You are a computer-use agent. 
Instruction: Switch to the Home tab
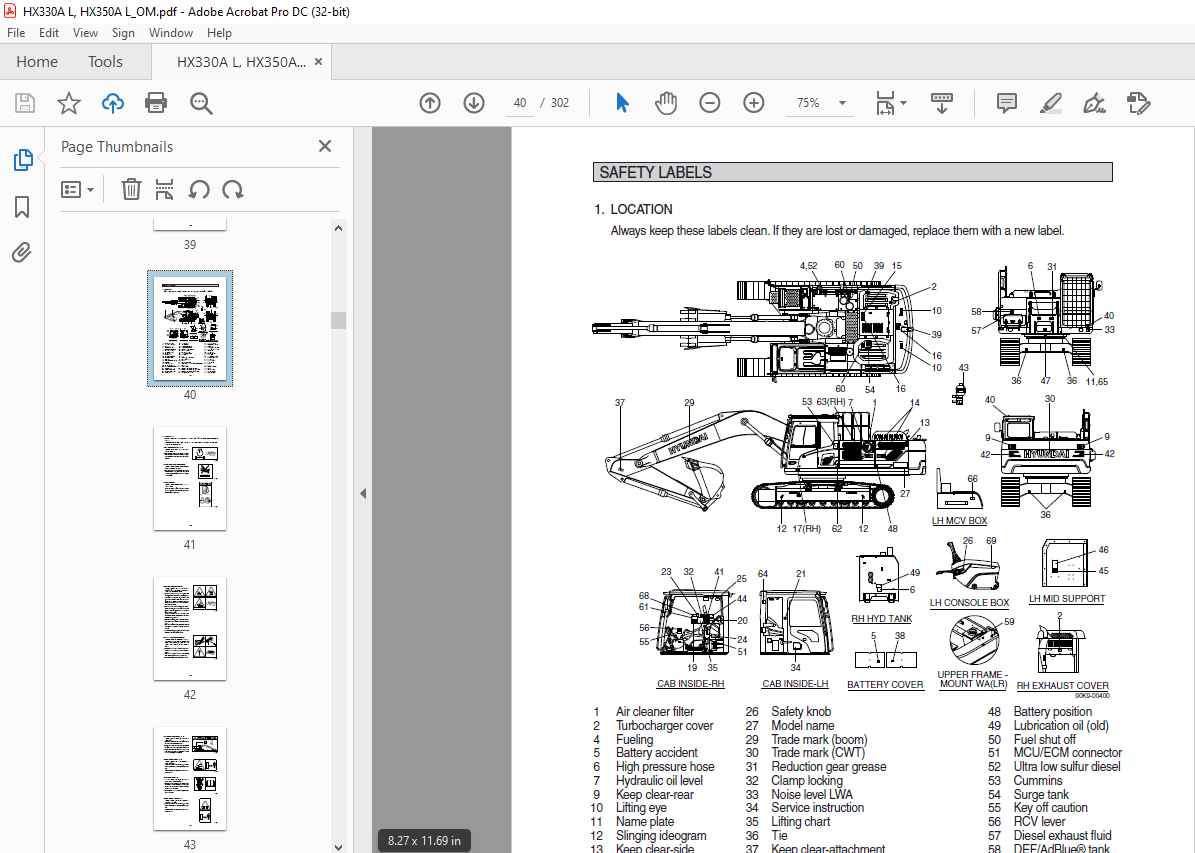[37, 62]
